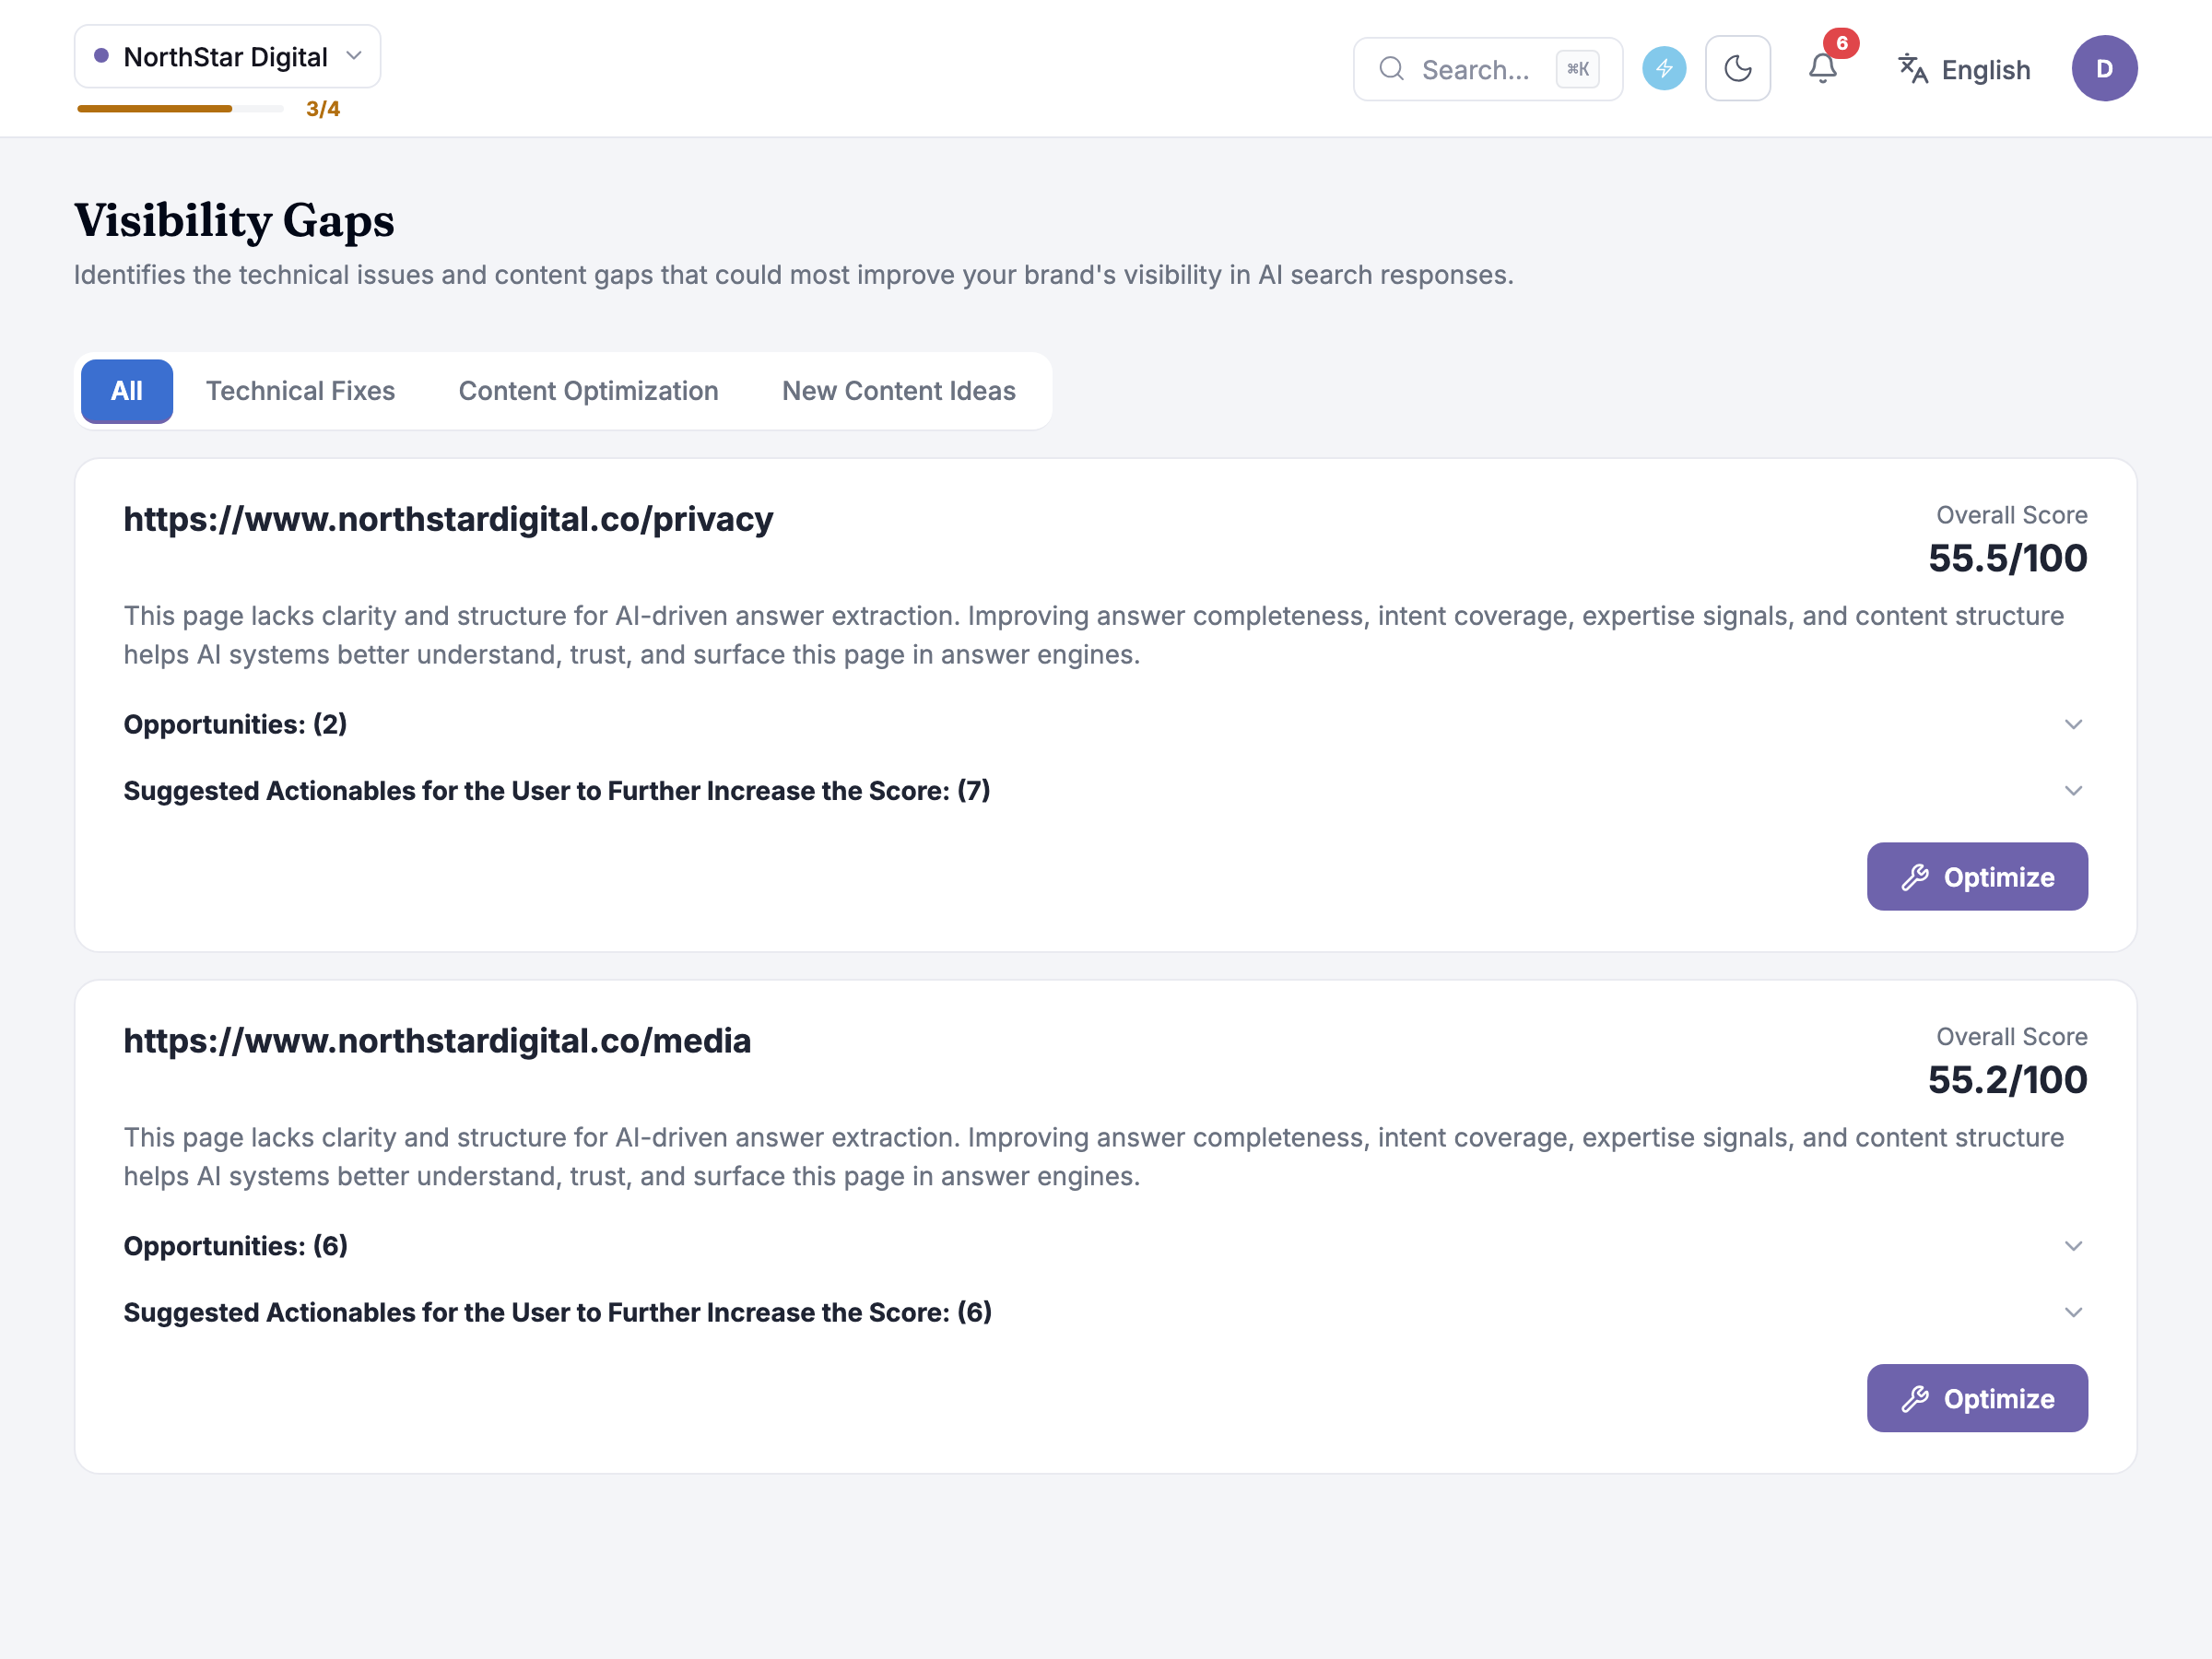Click the blue lightning bolt icon
This screenshot has width=2212, height=1659.
click(1664, 69)
